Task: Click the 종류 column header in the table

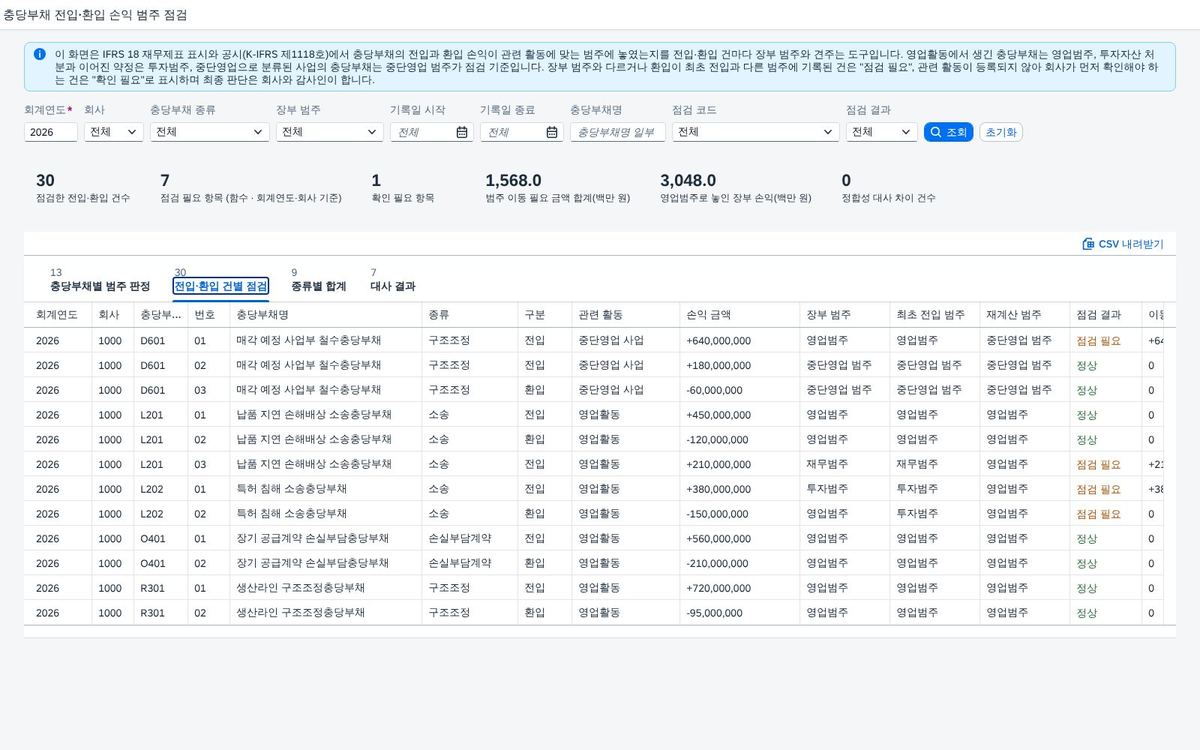Action: [470, 315]
